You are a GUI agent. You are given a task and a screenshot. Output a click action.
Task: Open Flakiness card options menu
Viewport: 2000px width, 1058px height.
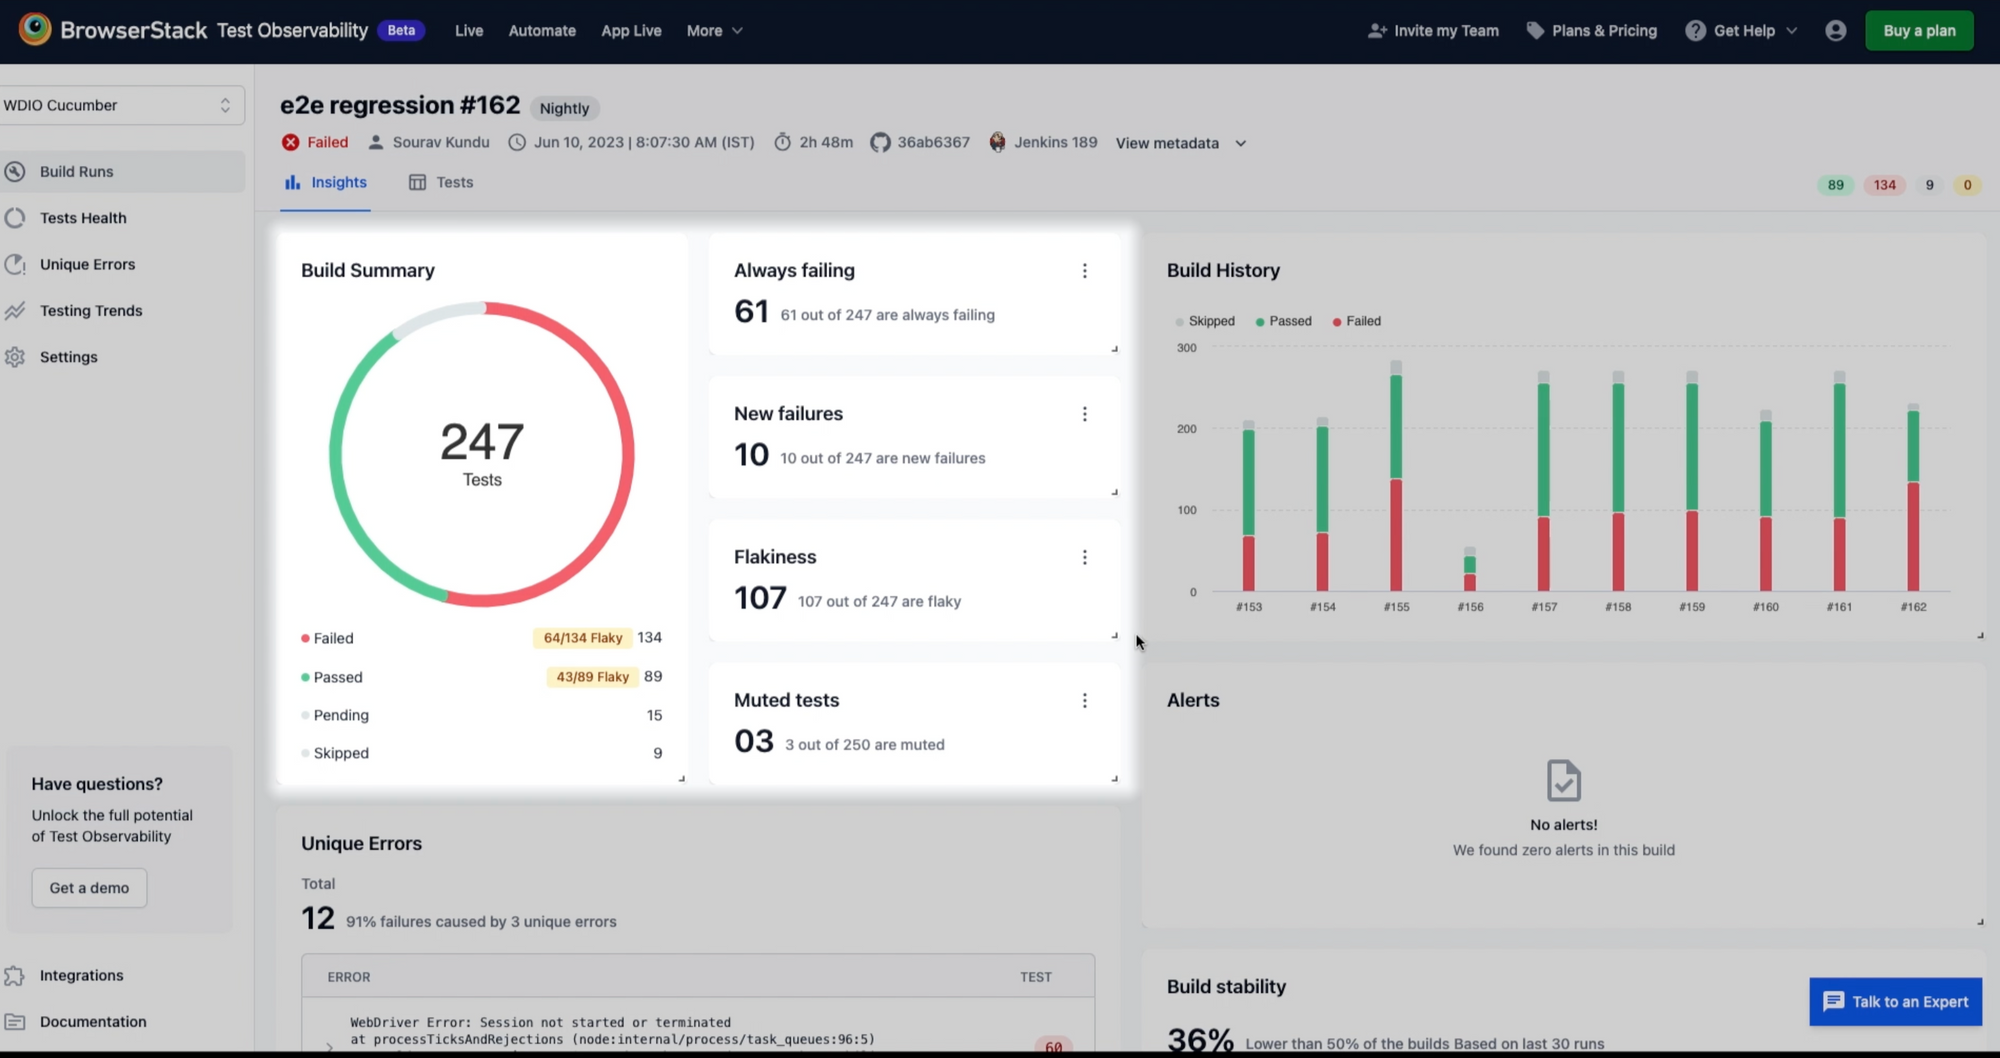pyautogui.click(x=1084, y=557)
